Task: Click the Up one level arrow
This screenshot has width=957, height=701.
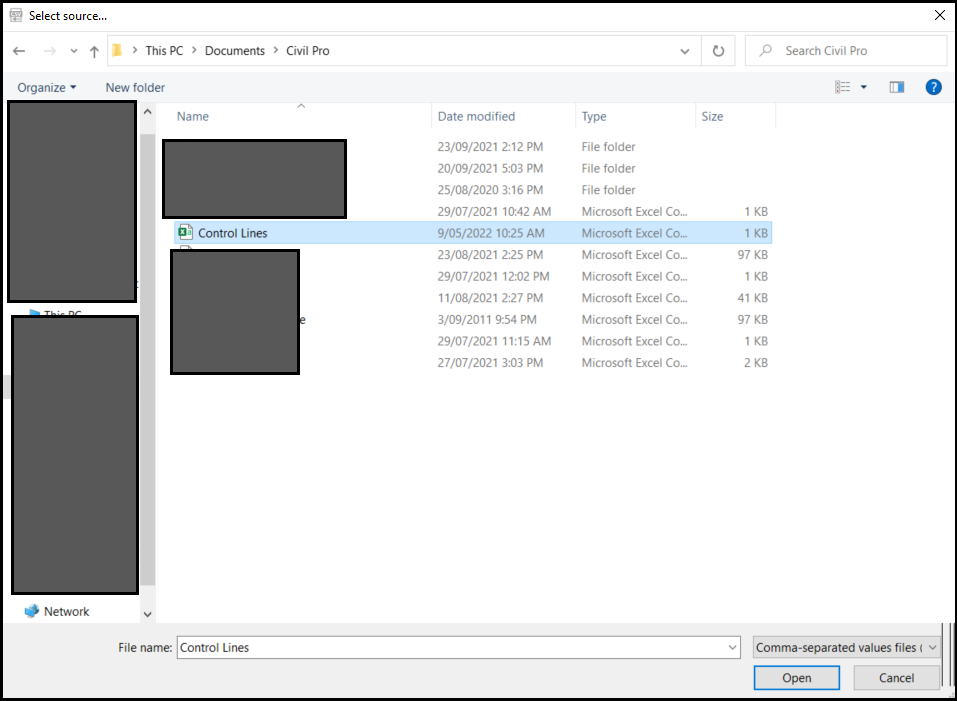Action: tap(94, 51)
